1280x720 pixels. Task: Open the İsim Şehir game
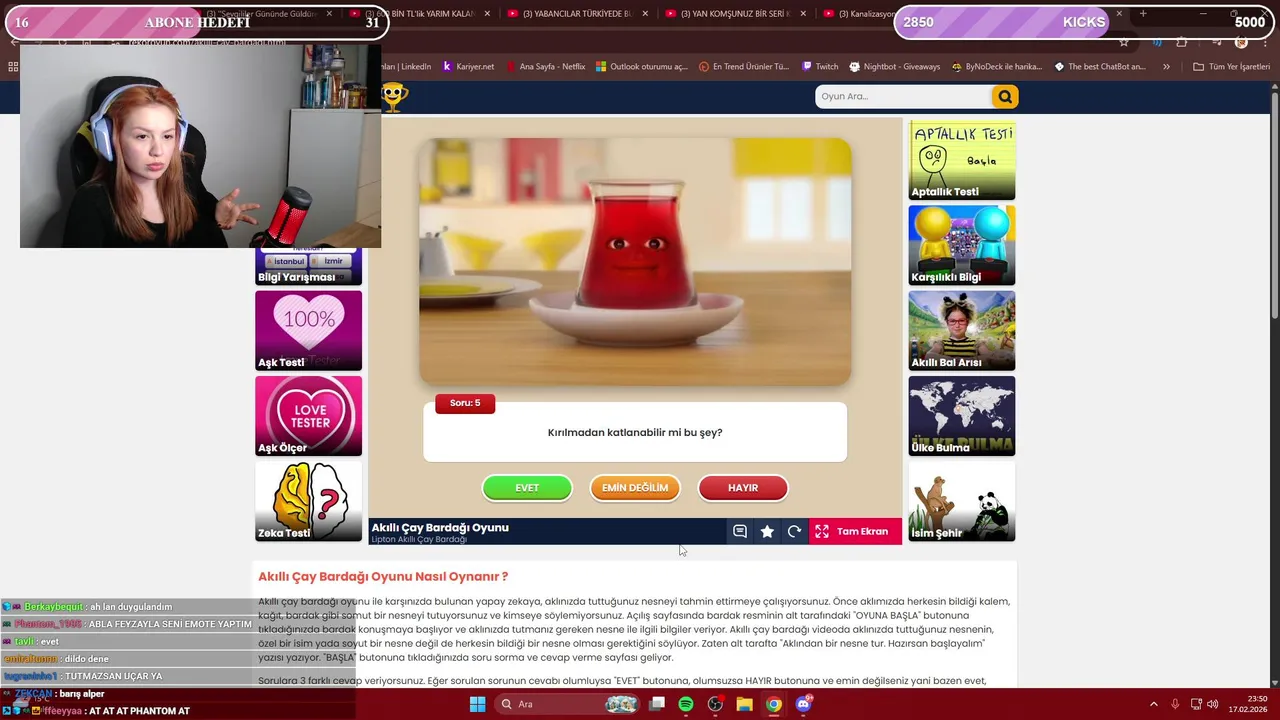pos(961,501)
